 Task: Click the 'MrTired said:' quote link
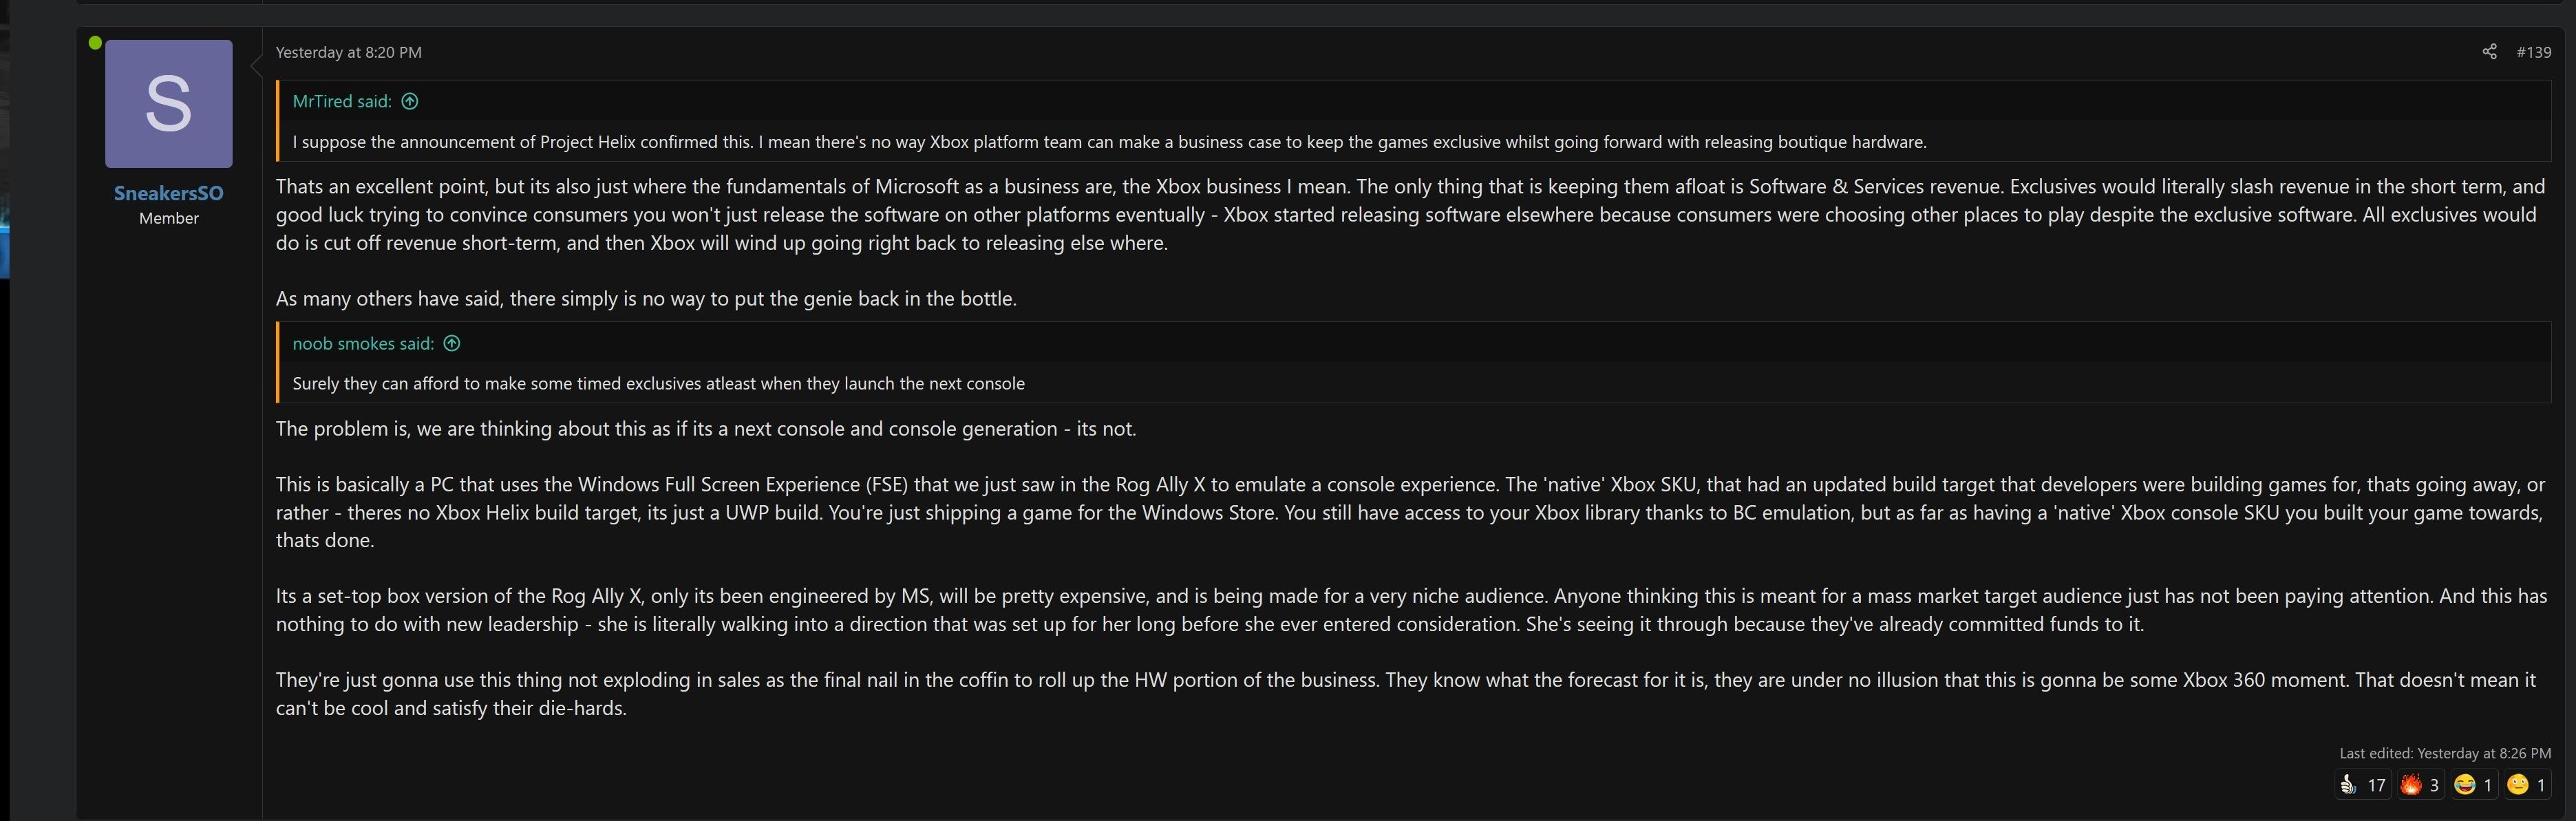342,101
